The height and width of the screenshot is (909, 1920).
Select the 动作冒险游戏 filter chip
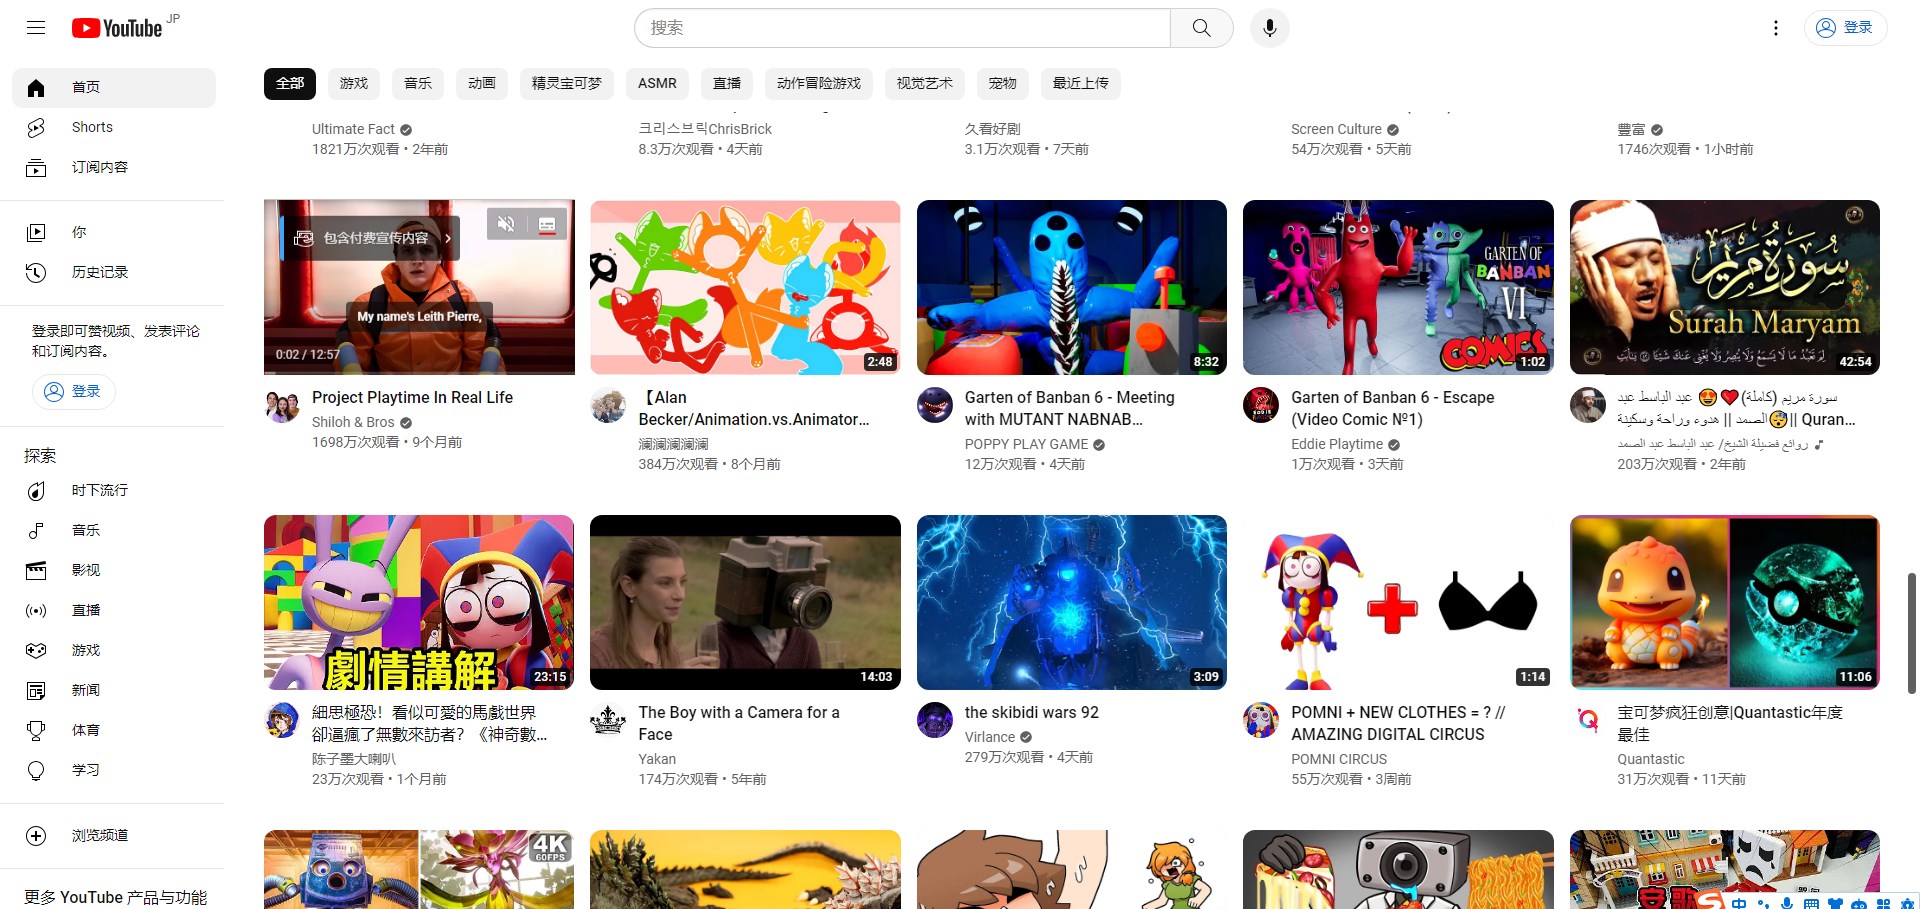tap(819, 84)
